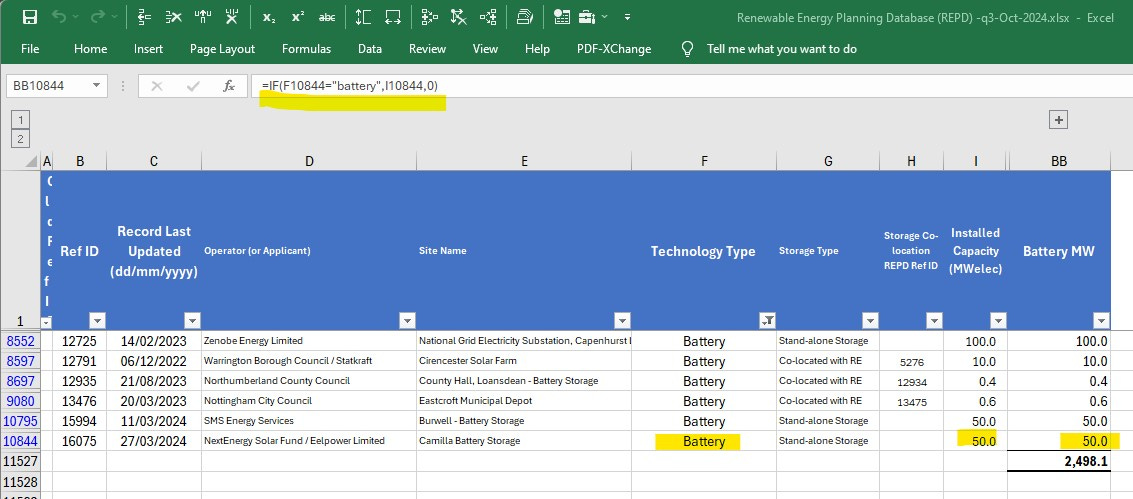Open the Operator (or Applicant) filter dropdown
This screenshot has height=499, width=1133.
tap(407, 321)
